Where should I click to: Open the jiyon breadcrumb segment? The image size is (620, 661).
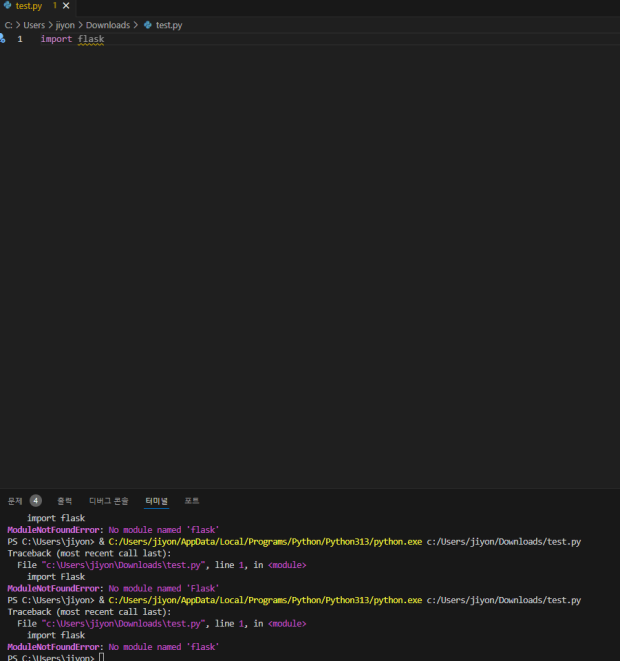click(x=65, y=25)
